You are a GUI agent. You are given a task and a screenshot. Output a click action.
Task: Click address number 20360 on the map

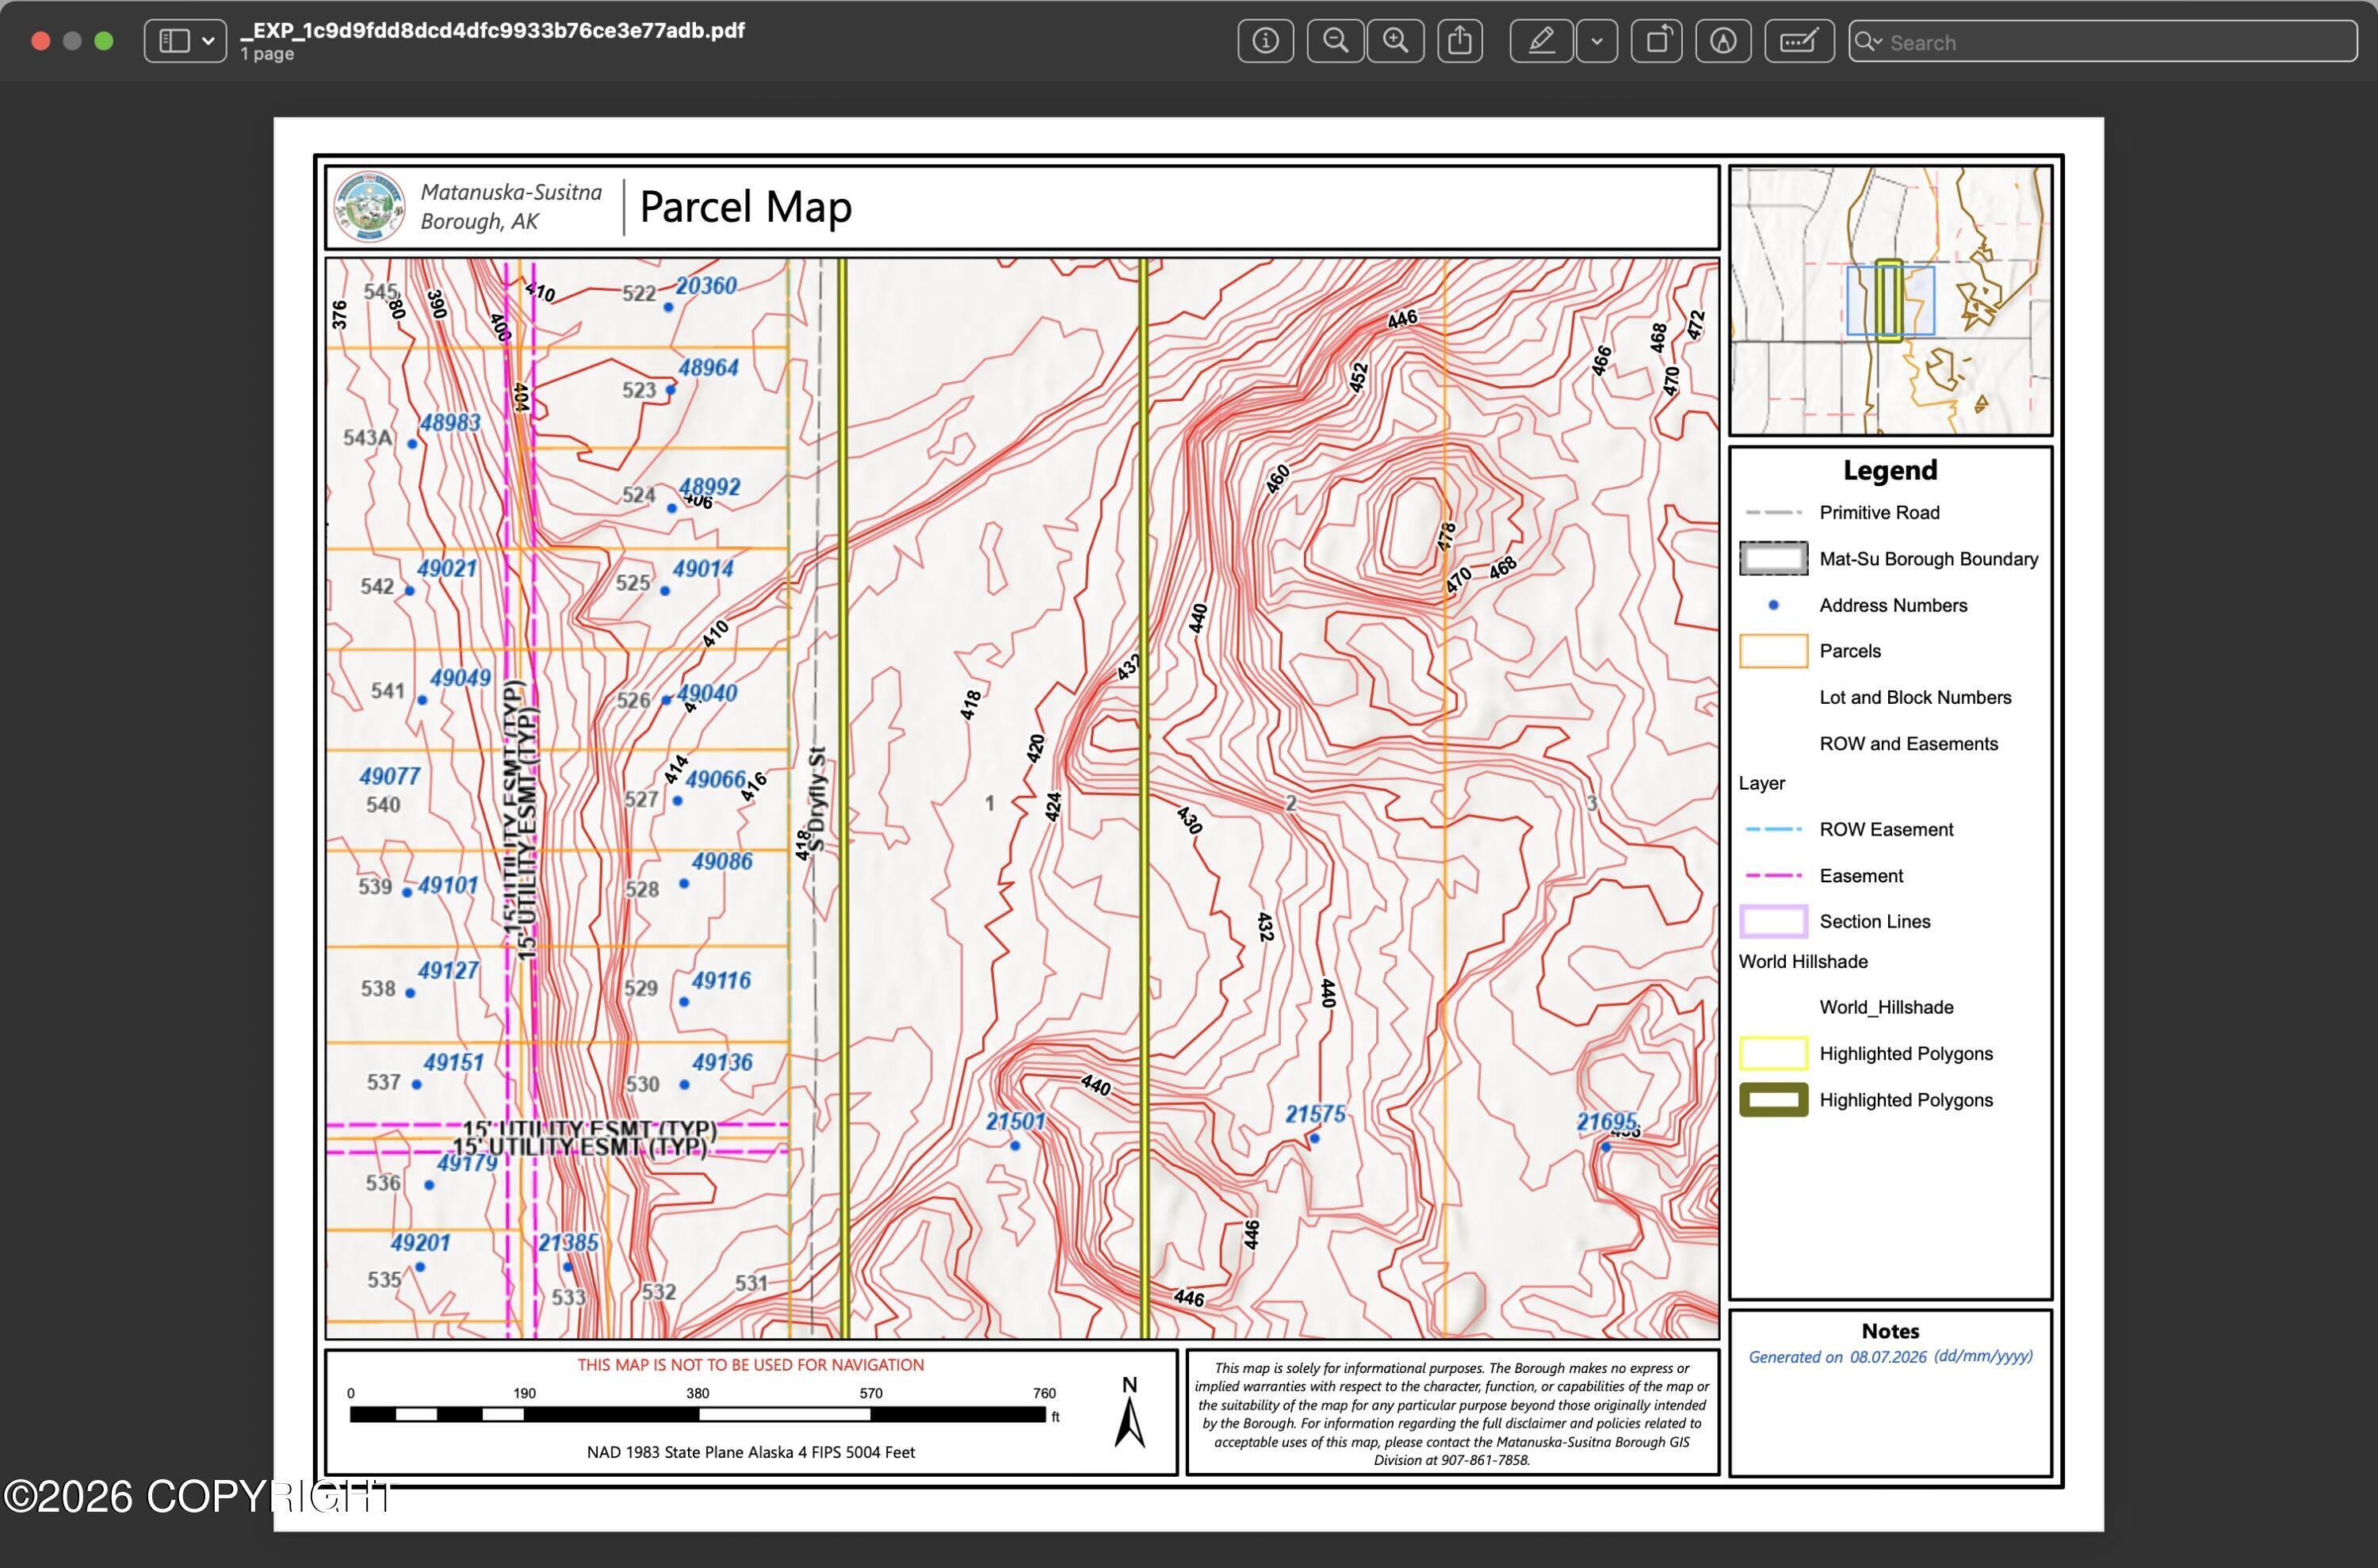(x=706, y=286)
